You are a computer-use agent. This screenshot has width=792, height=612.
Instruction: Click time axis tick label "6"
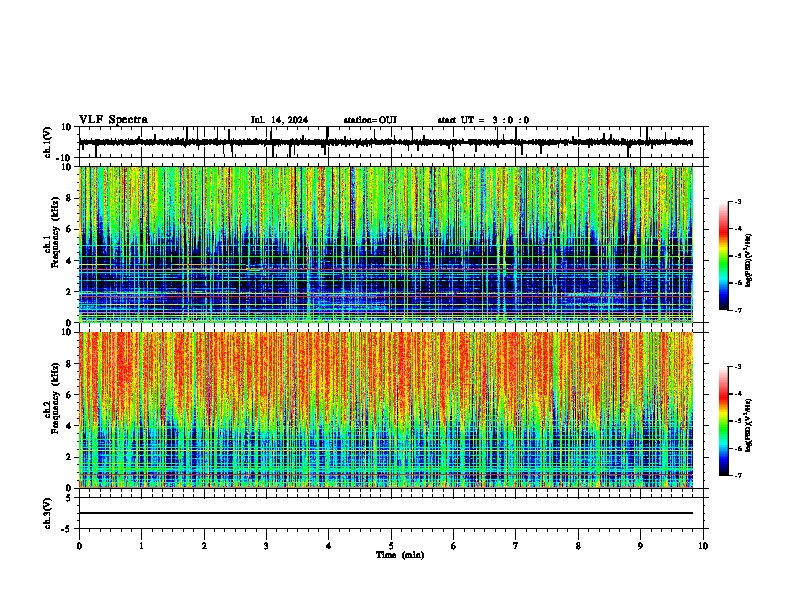454,546
